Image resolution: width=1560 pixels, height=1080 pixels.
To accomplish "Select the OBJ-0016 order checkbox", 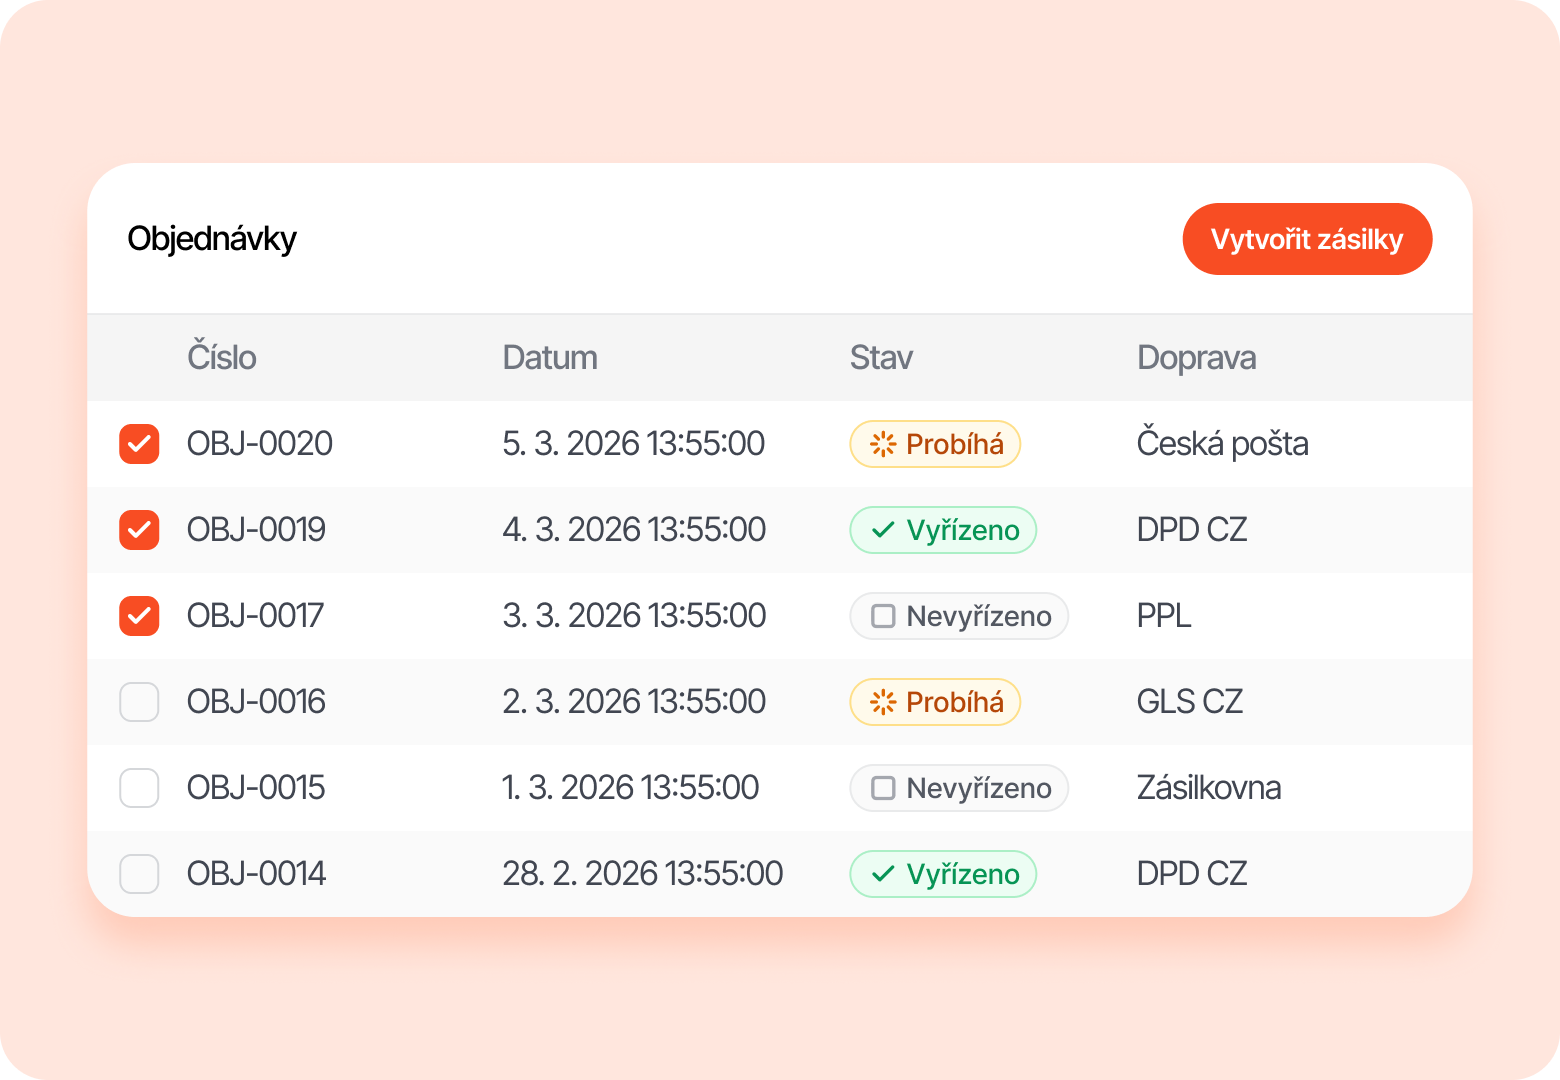I will [139, 702].
